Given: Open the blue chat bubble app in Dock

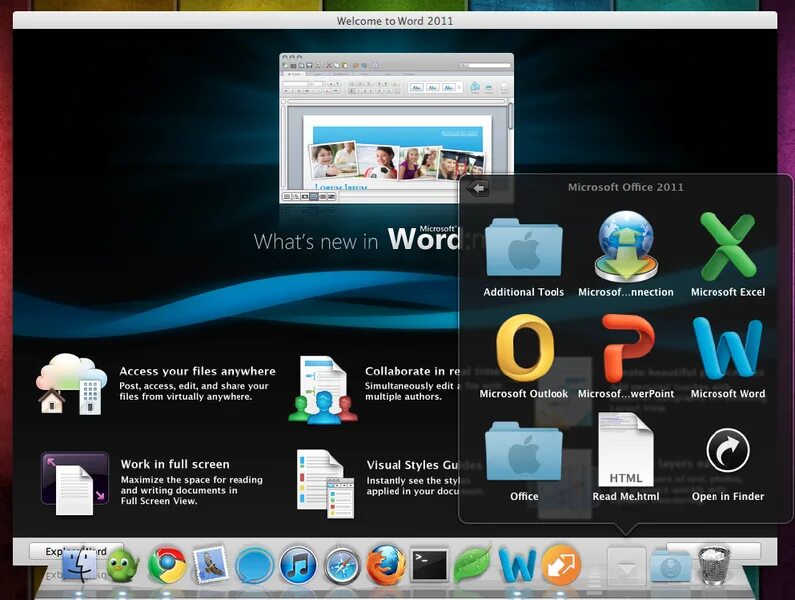Looking at the screenshot, I should pyautogui.click(x=254, y=565).
